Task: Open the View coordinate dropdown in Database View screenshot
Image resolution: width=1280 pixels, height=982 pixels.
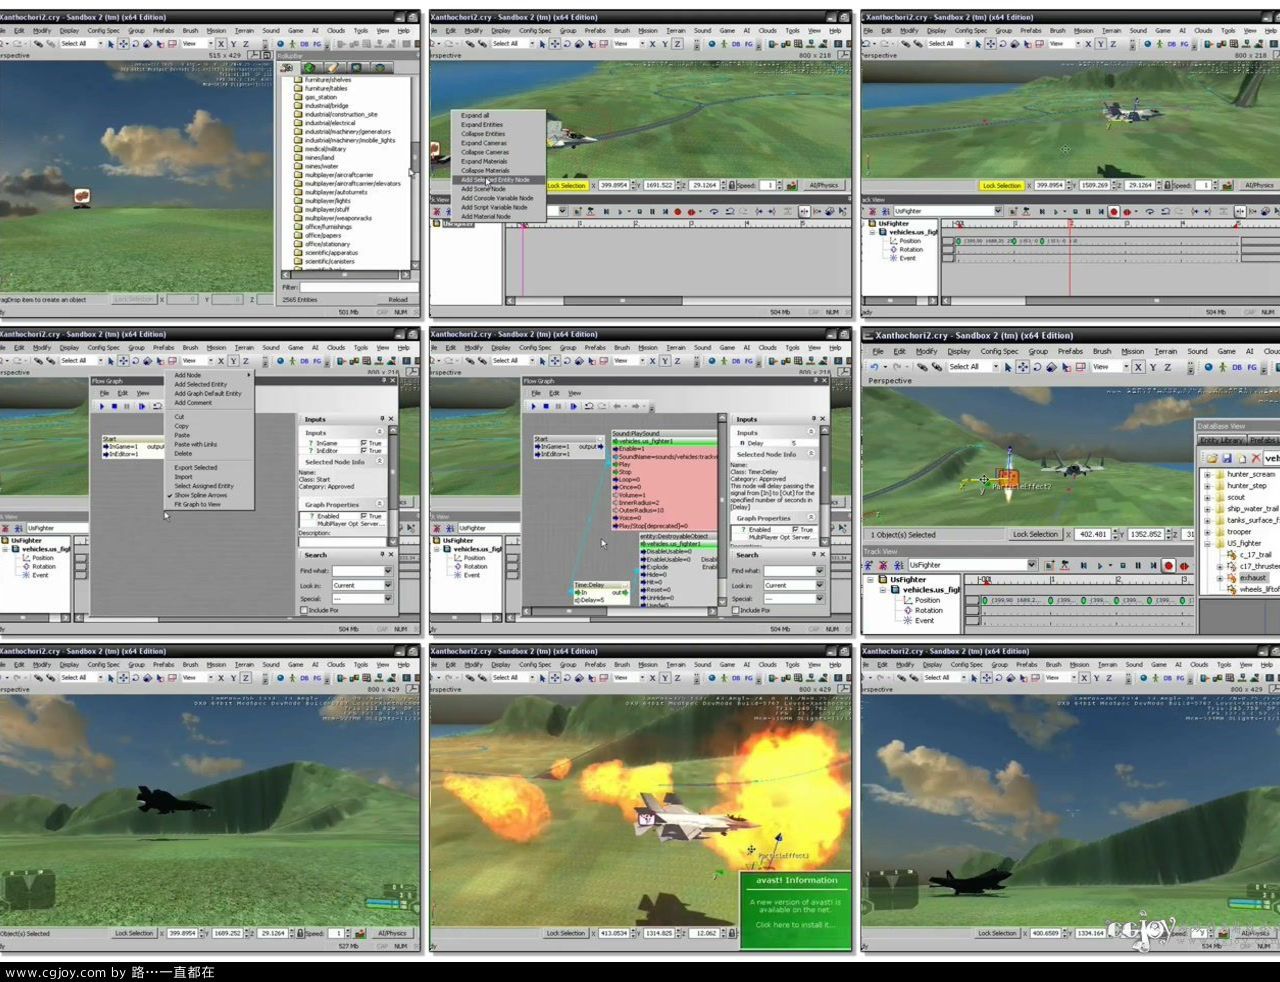Action: click(1125, 367)
